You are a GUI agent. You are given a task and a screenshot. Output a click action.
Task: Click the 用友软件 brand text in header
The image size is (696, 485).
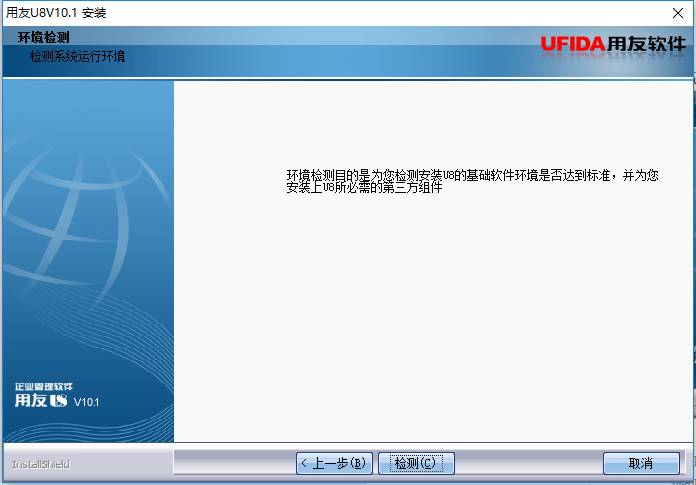[646, 44]
